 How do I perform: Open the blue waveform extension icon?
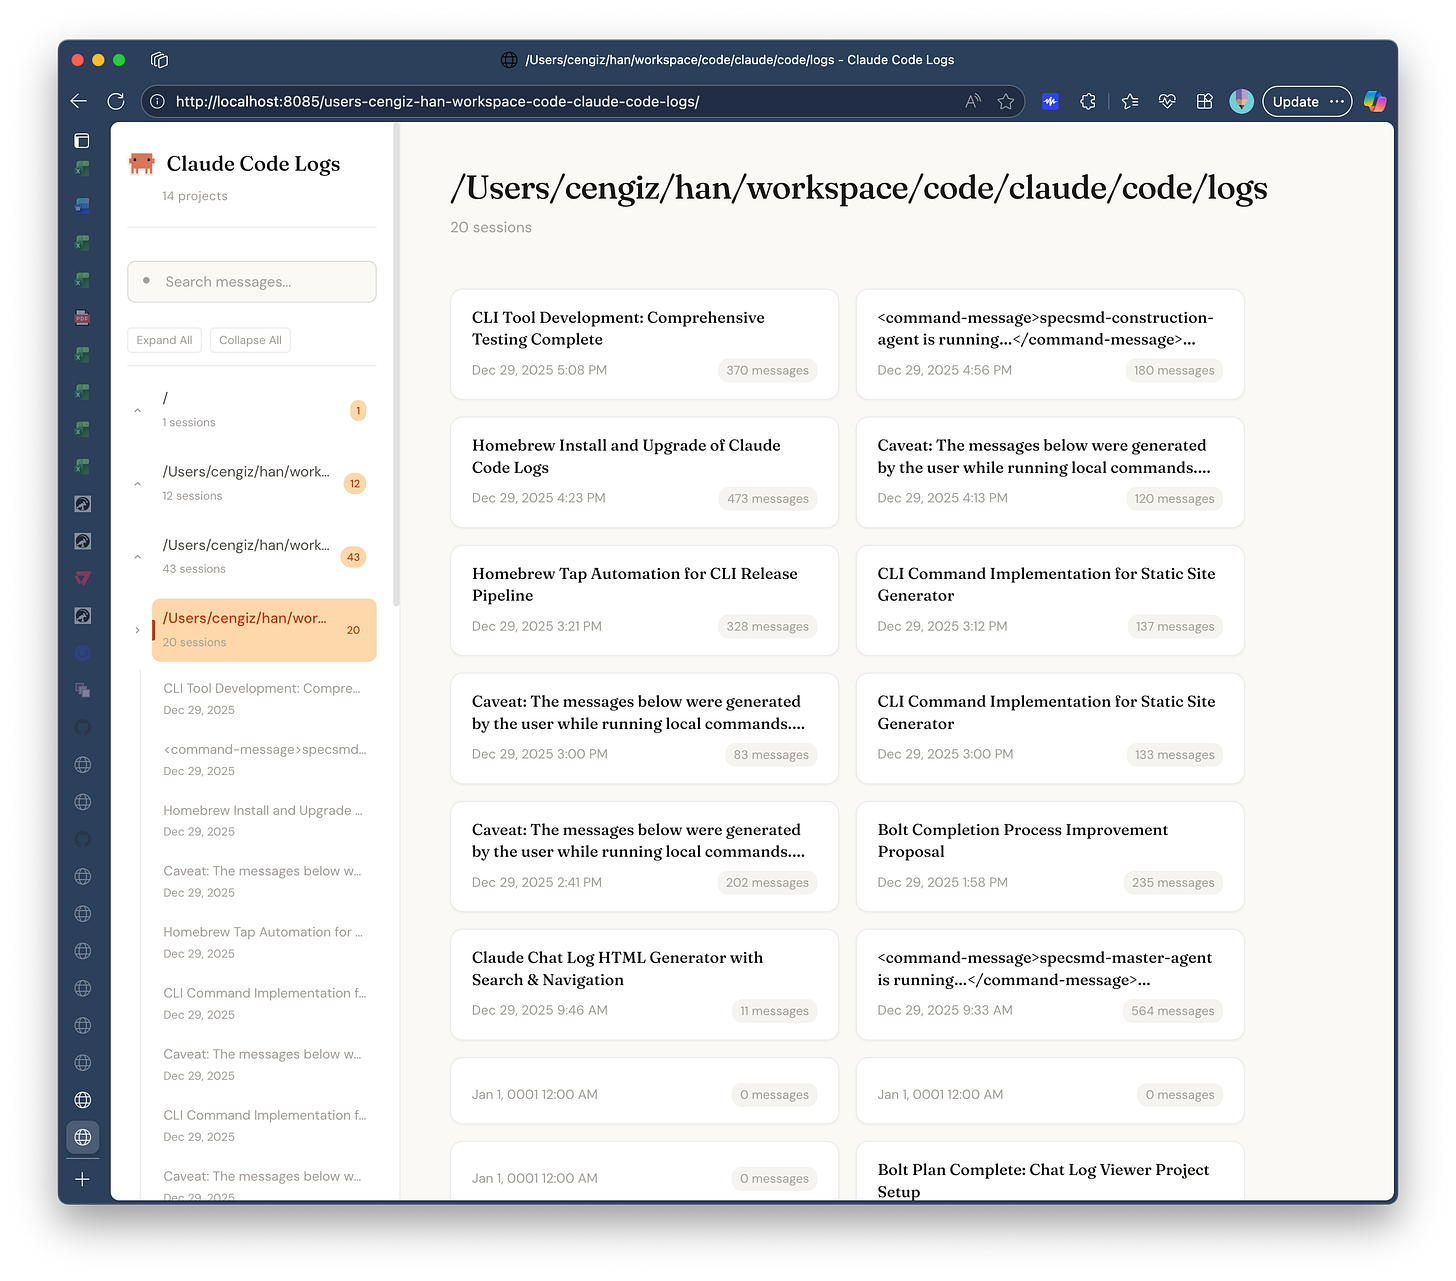pyautogui.click(x=1050, y=101)
